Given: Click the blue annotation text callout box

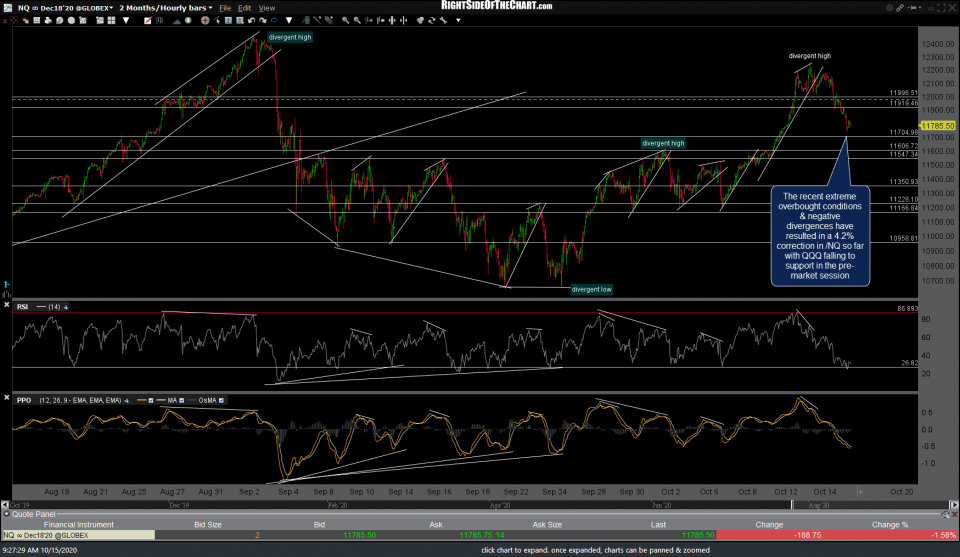Looking at the screenshot, I should pos(820,236).
